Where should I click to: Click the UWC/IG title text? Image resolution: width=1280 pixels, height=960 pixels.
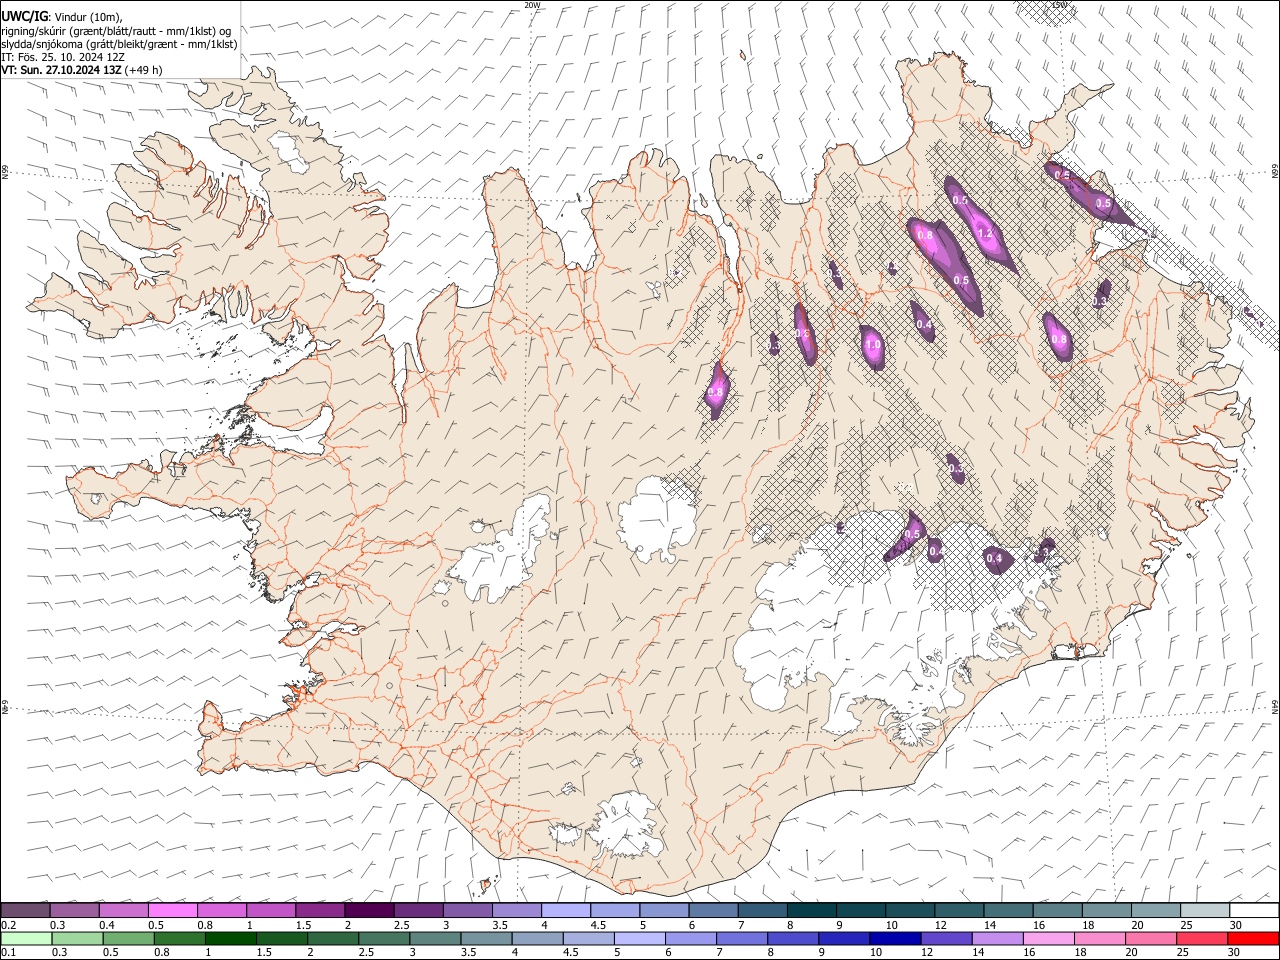23,16
